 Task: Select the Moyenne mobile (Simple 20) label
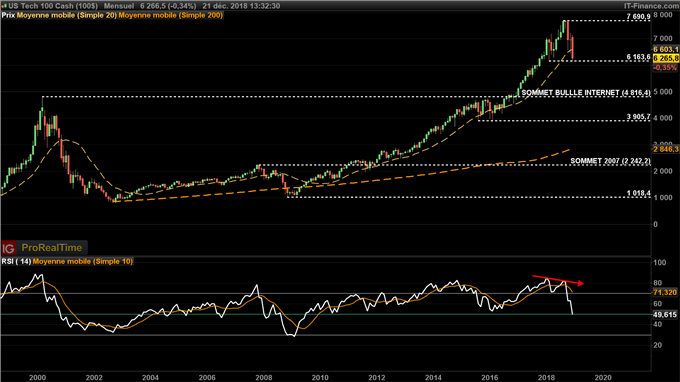click(66, 15)
